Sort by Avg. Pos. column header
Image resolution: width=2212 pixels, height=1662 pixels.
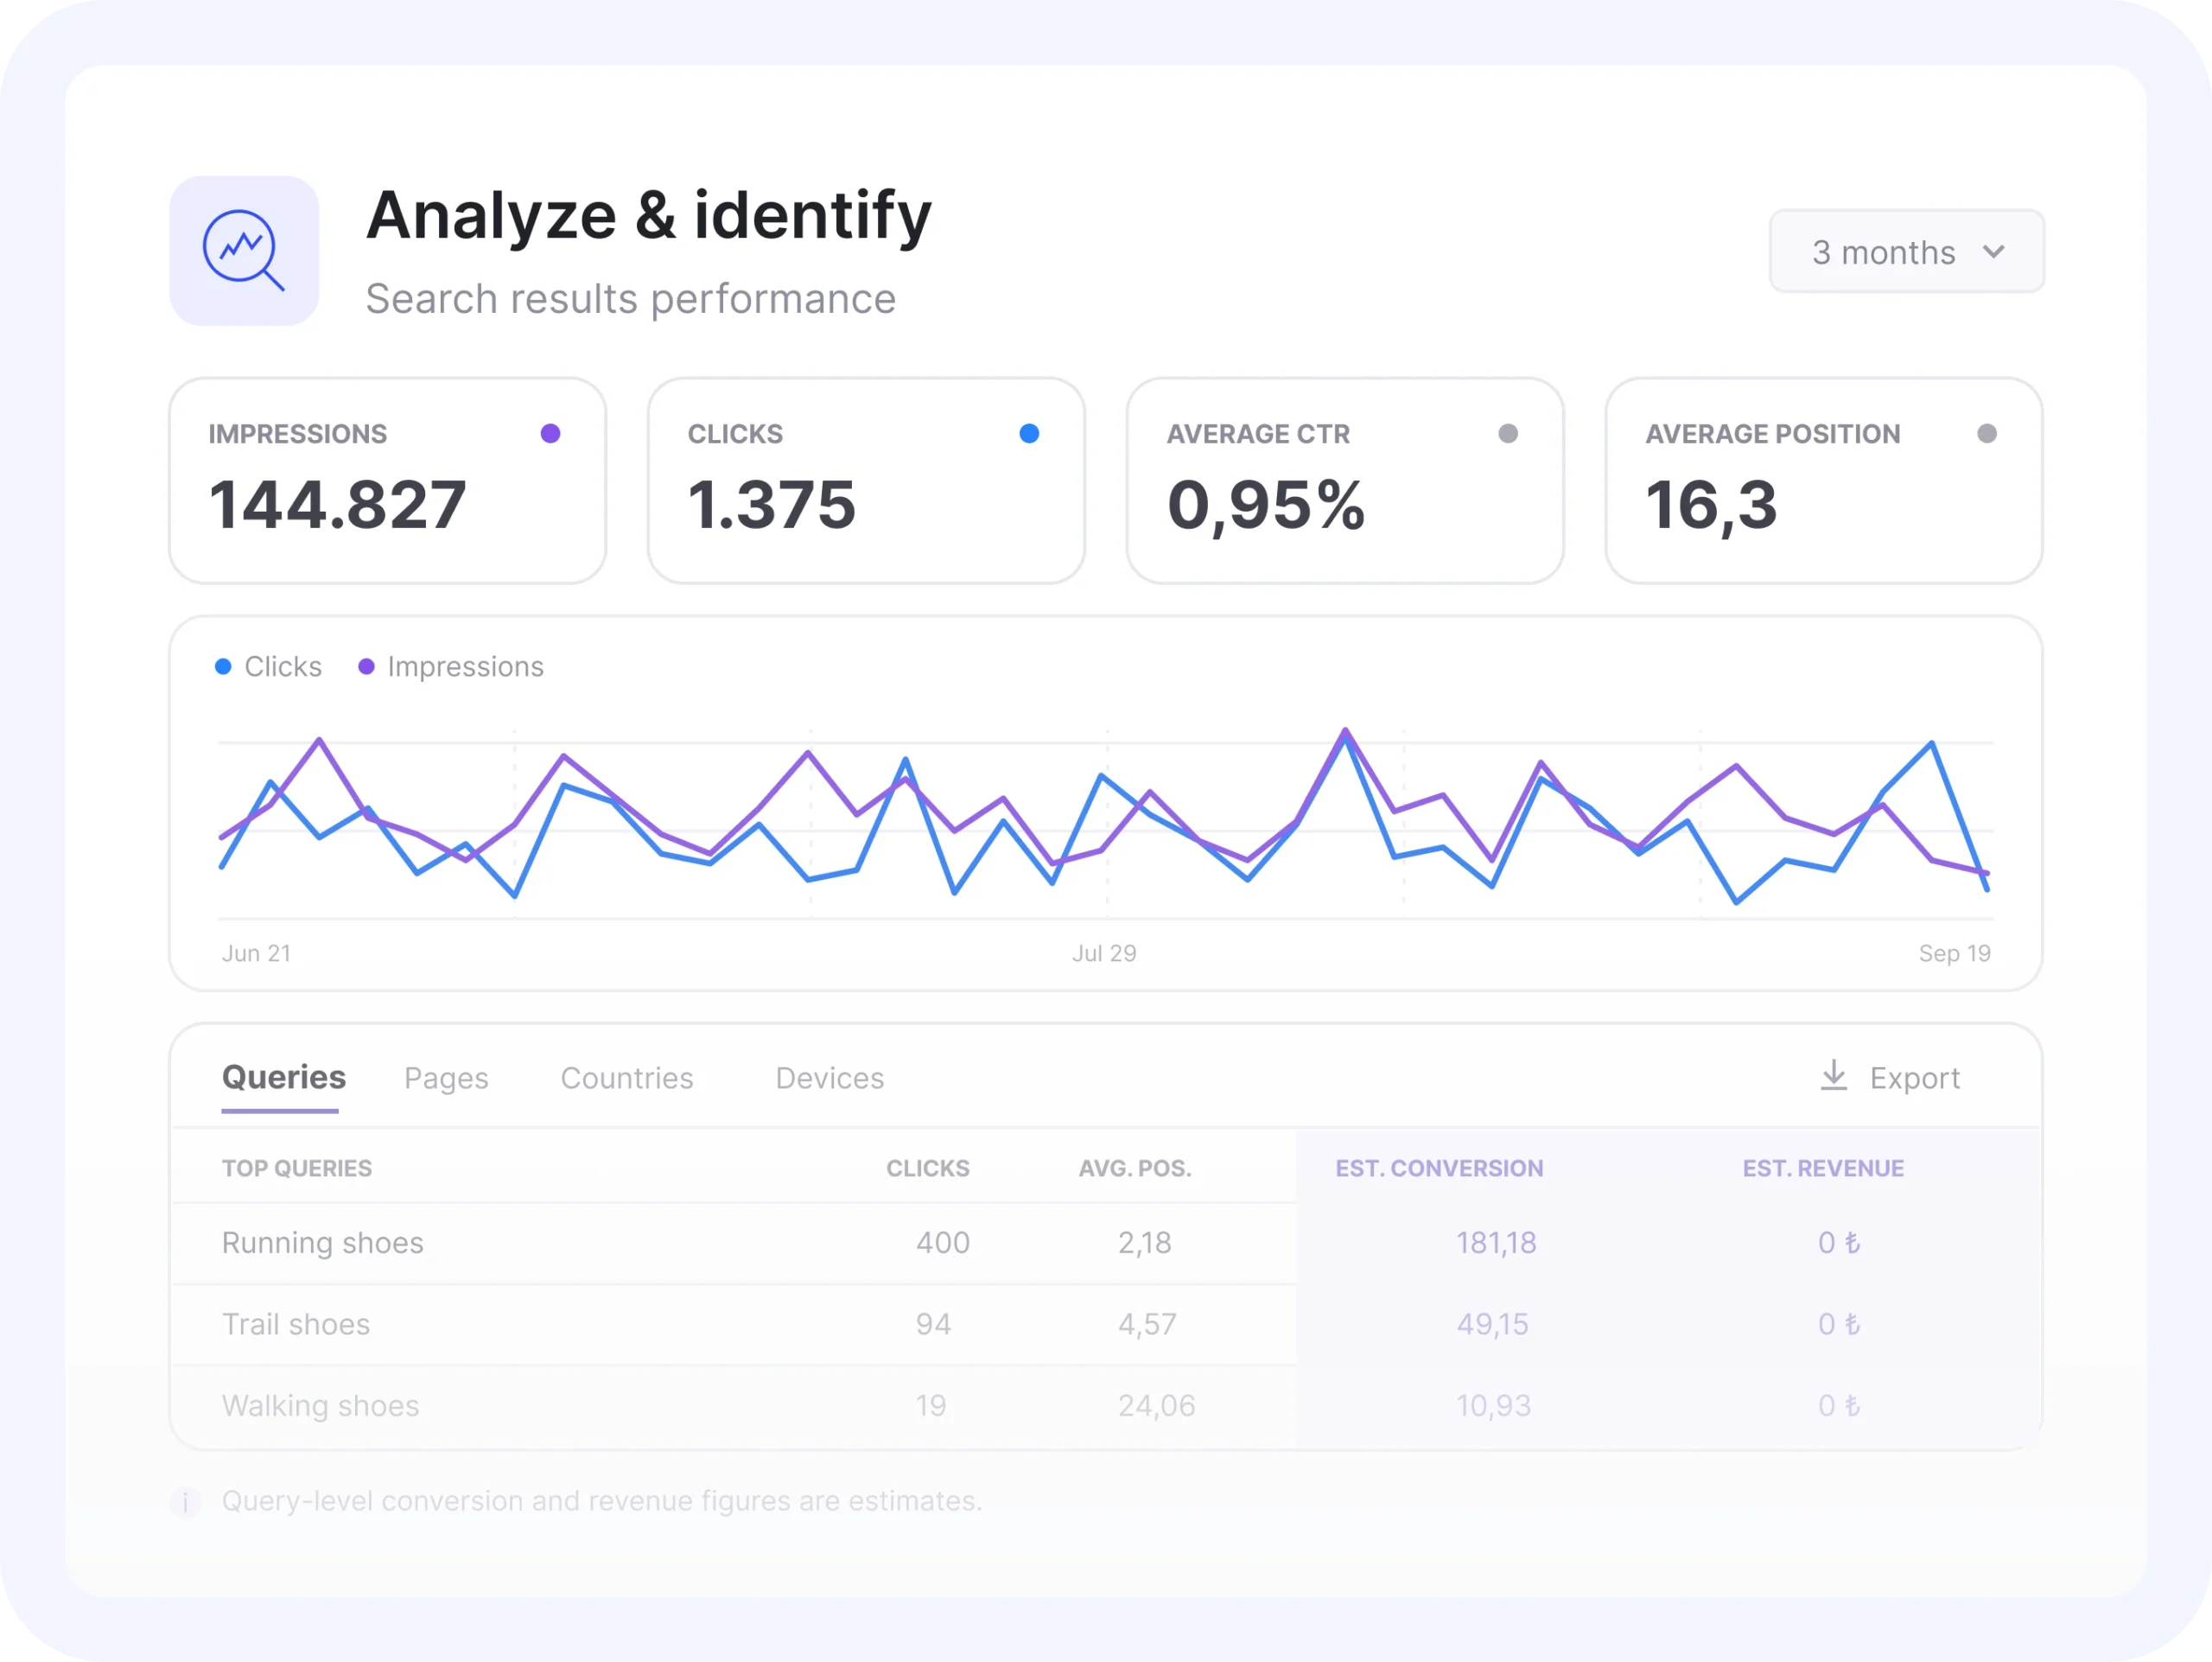(x=1135, y=1168)
